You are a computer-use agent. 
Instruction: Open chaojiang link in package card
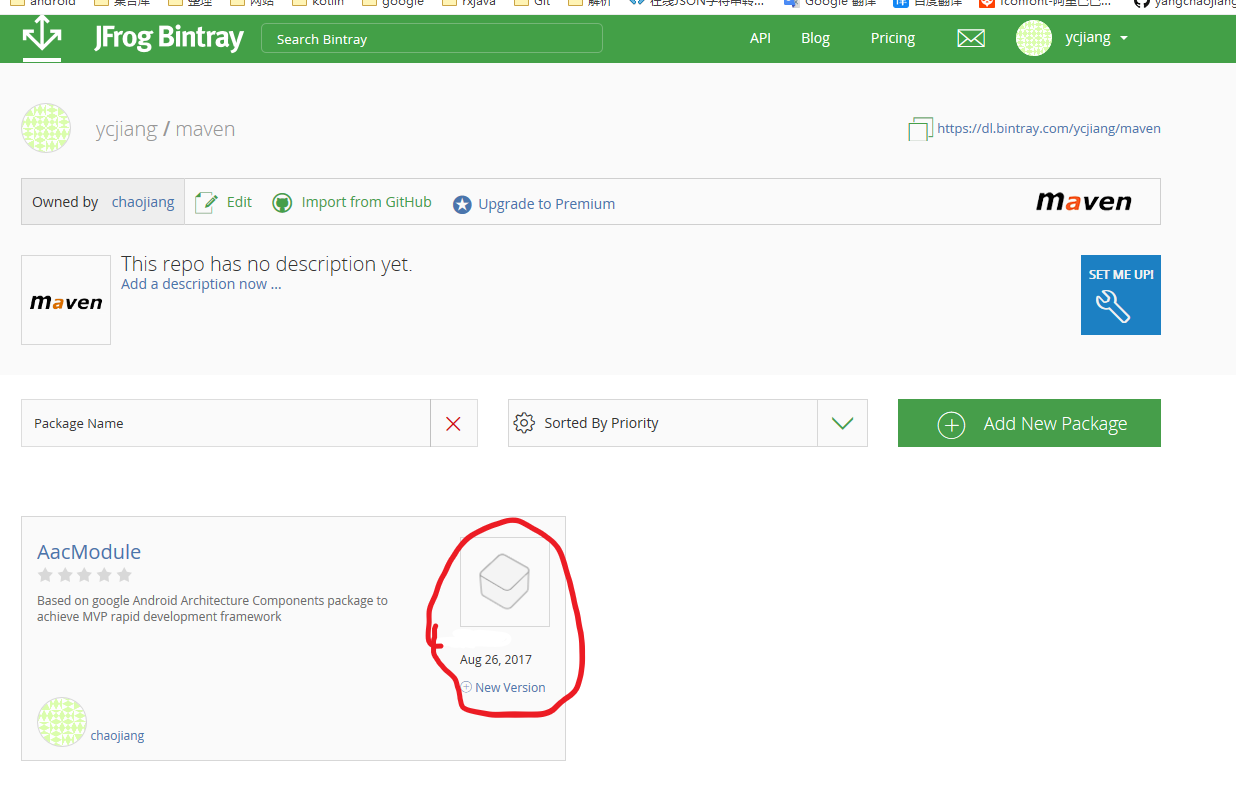pos(117,735)
